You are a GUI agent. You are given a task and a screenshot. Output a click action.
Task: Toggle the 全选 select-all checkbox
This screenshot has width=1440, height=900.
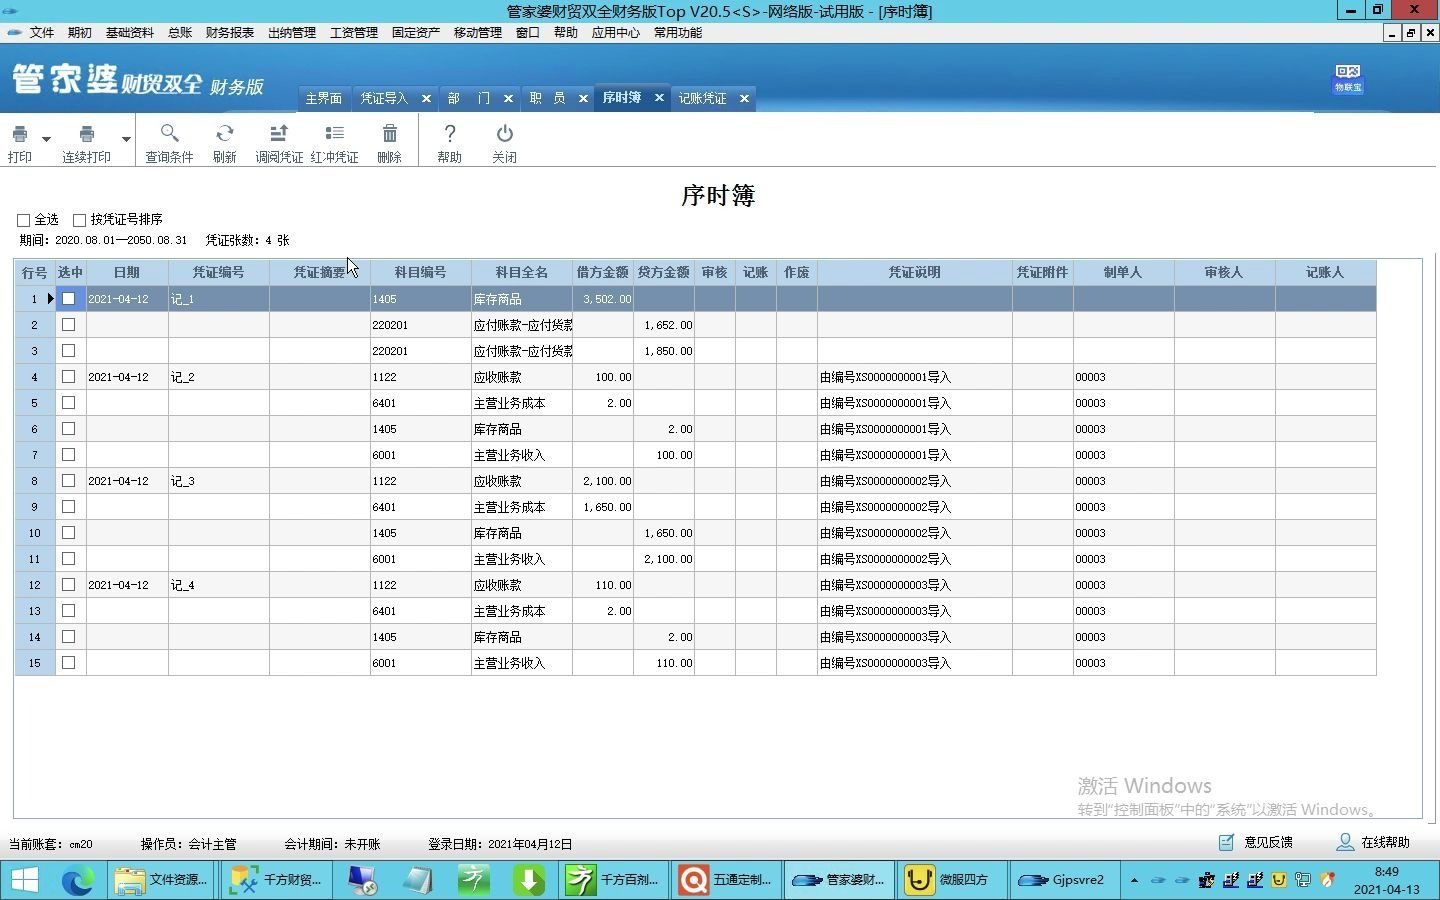23,220
